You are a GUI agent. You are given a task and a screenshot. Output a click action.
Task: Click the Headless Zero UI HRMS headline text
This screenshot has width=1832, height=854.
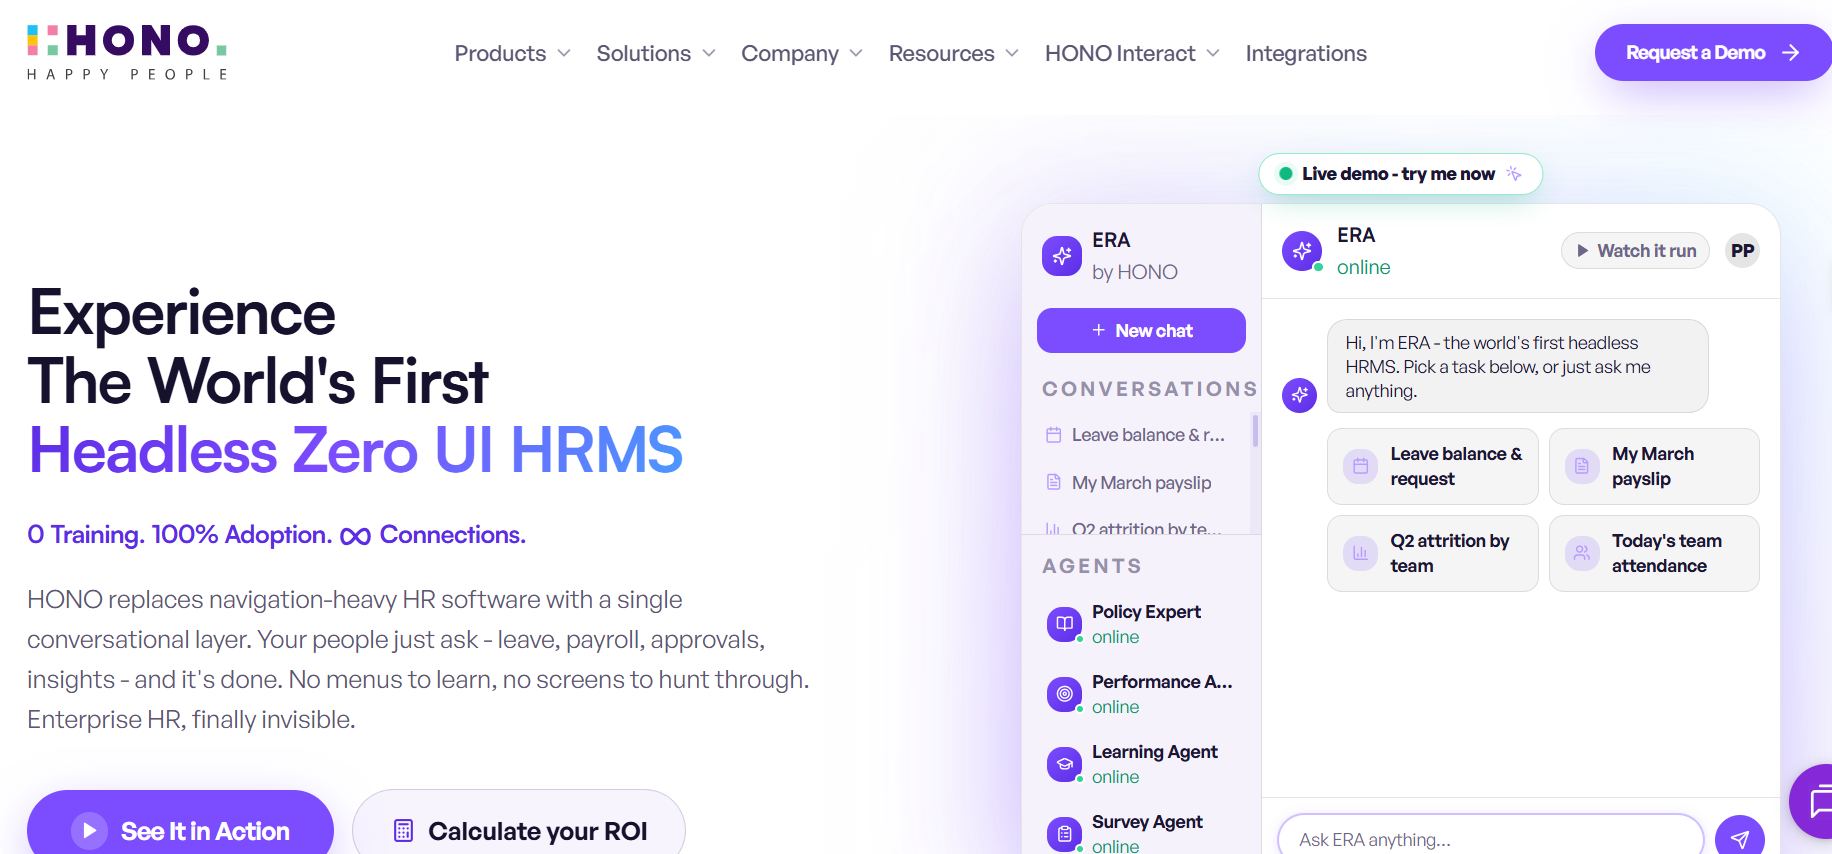(x=356, y=450)
